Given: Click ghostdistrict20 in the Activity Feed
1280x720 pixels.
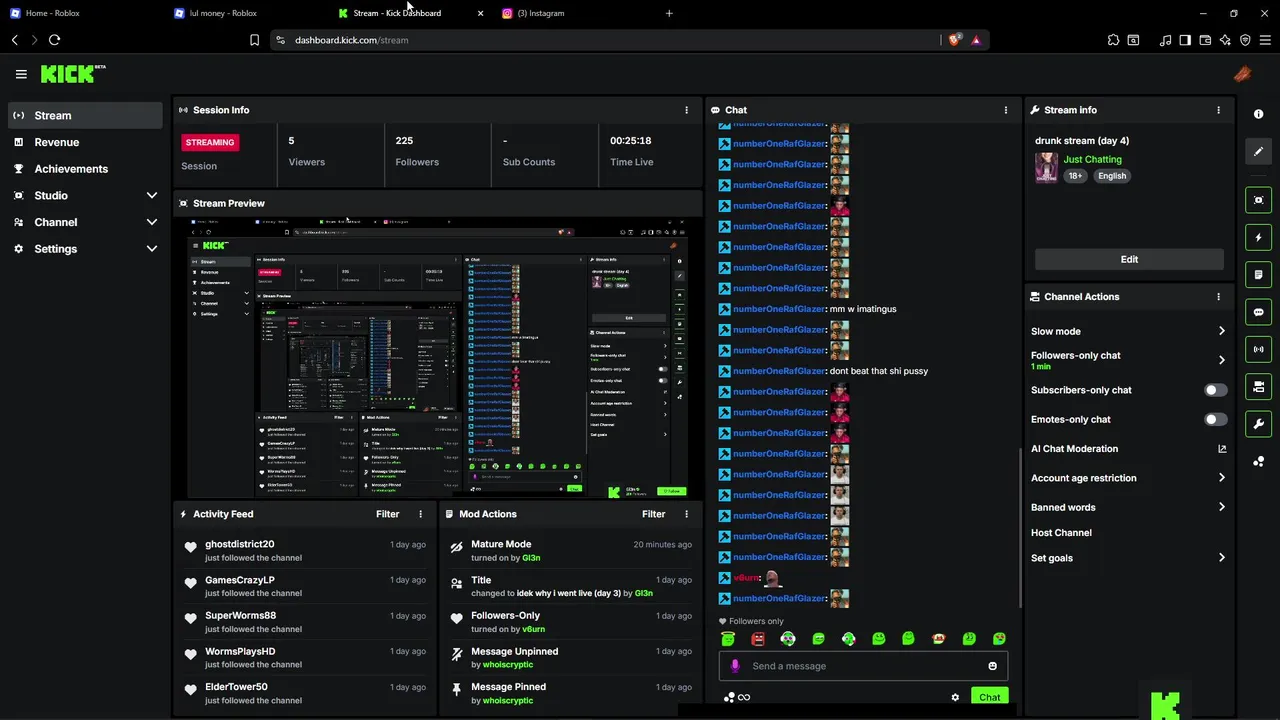Looking at the screenshot, I should point(239,544).
